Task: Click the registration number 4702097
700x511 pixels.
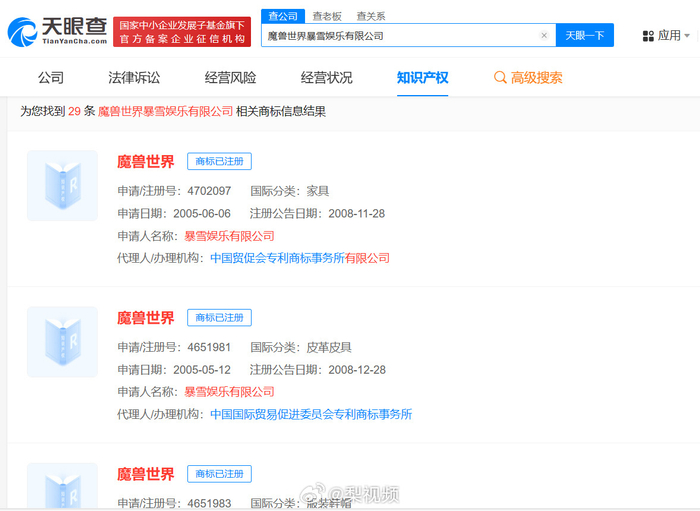Action: [x=209, y=191]
